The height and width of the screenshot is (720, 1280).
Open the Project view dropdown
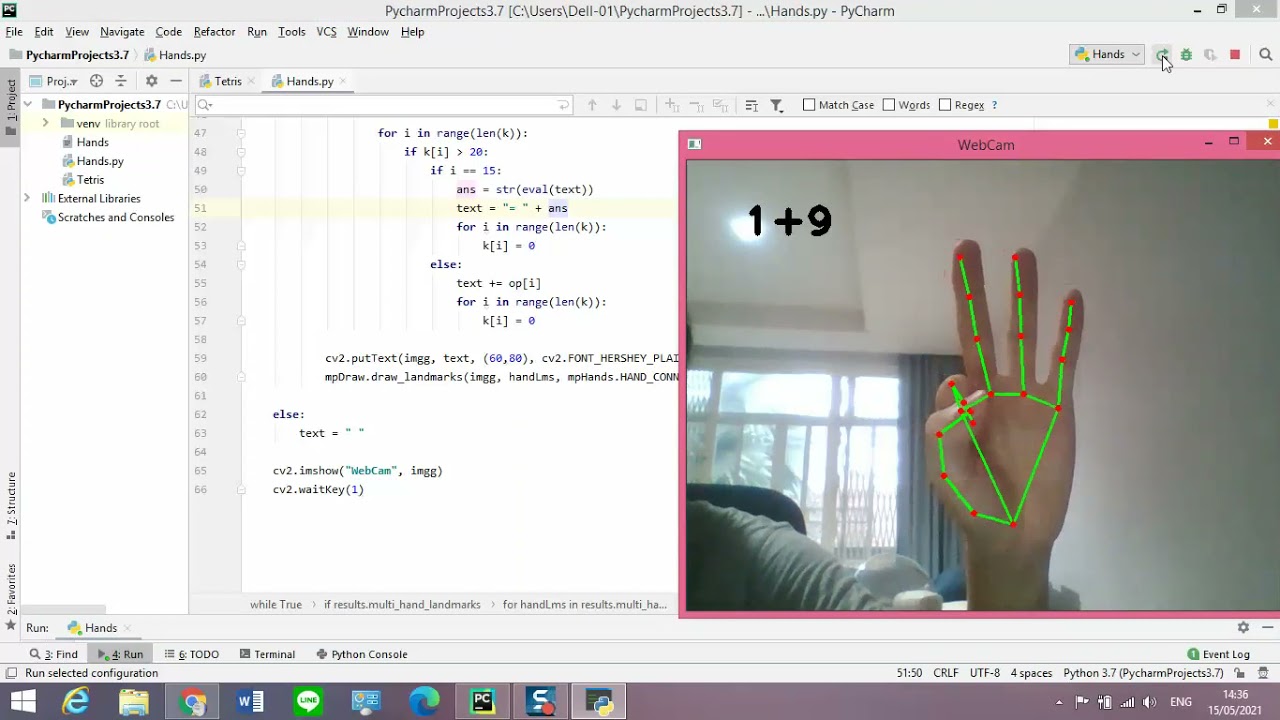[53, 81]
